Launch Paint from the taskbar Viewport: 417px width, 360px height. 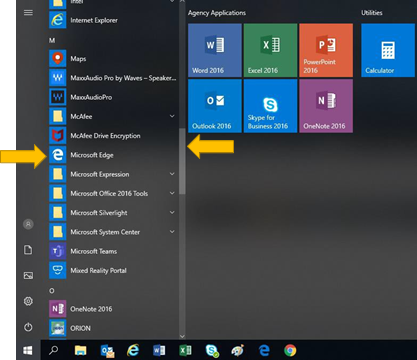pyautogui.click(x=238, y=350)
